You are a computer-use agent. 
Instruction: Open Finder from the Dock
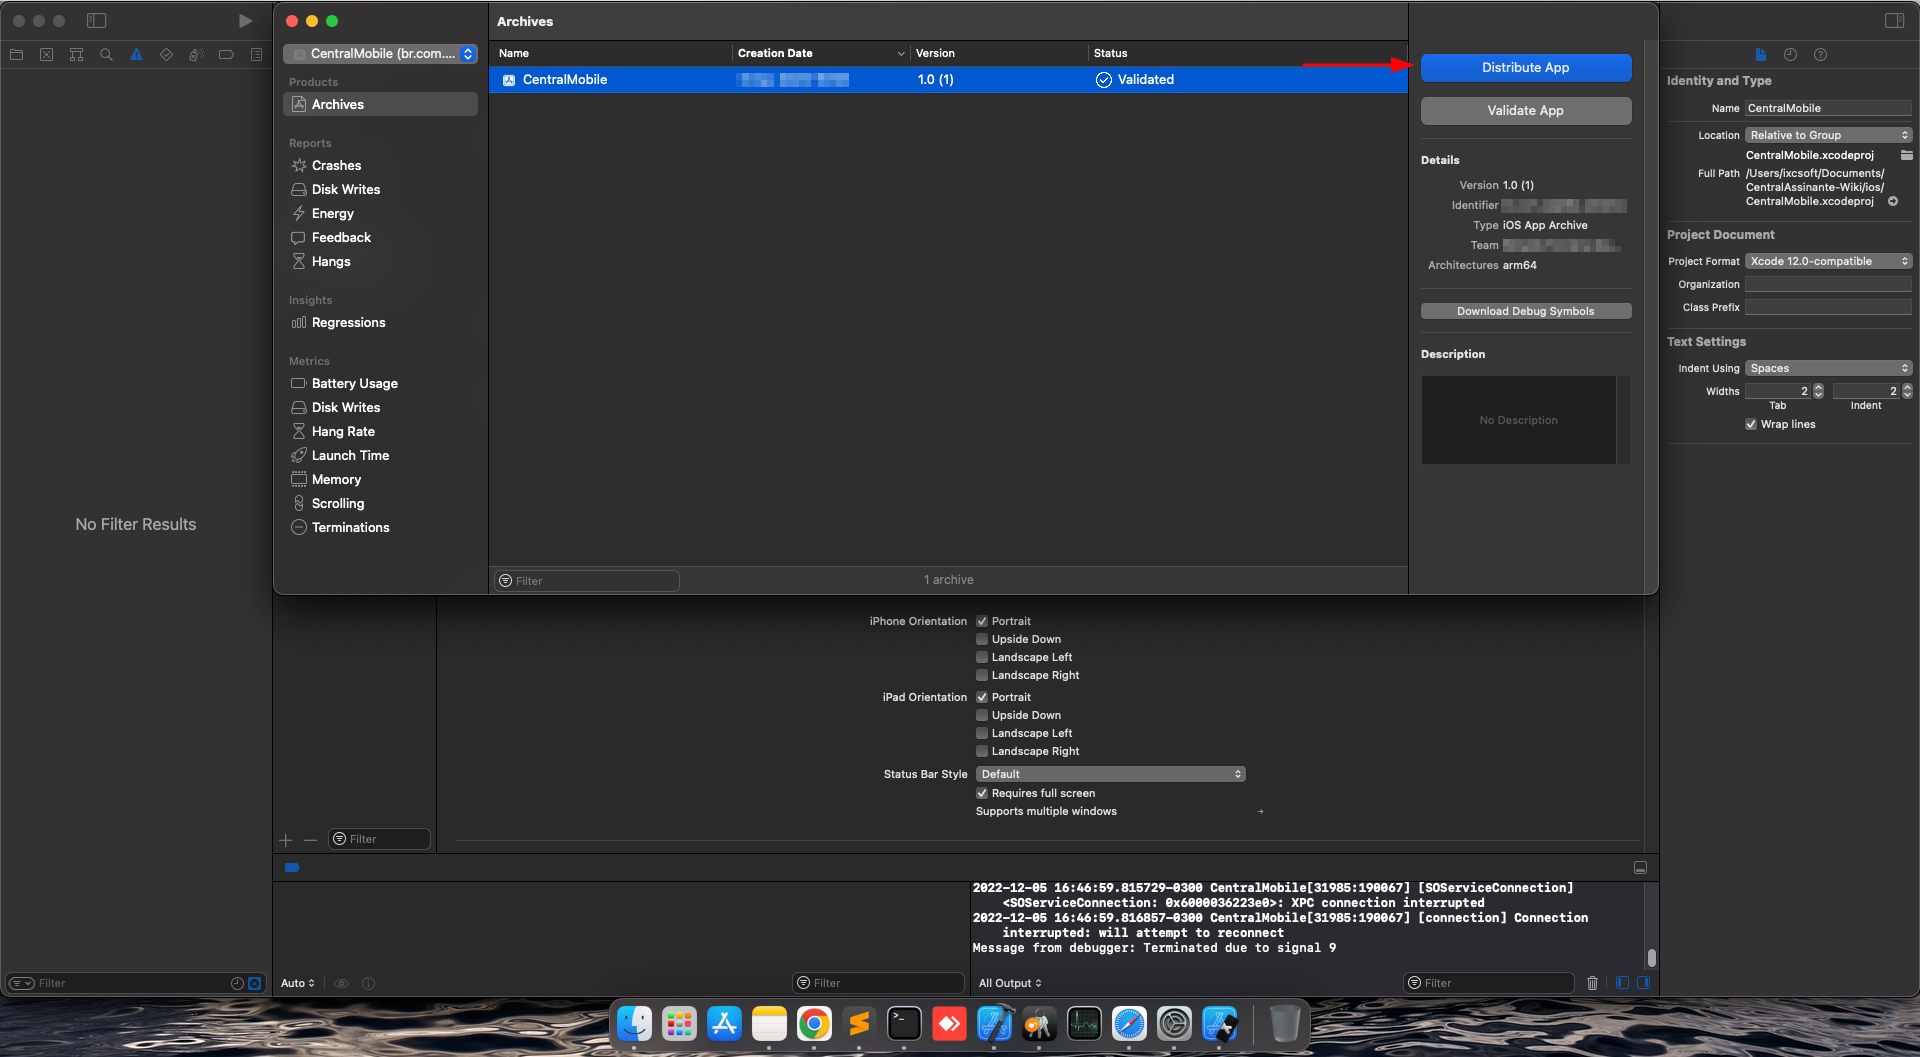click(634, 1023)
